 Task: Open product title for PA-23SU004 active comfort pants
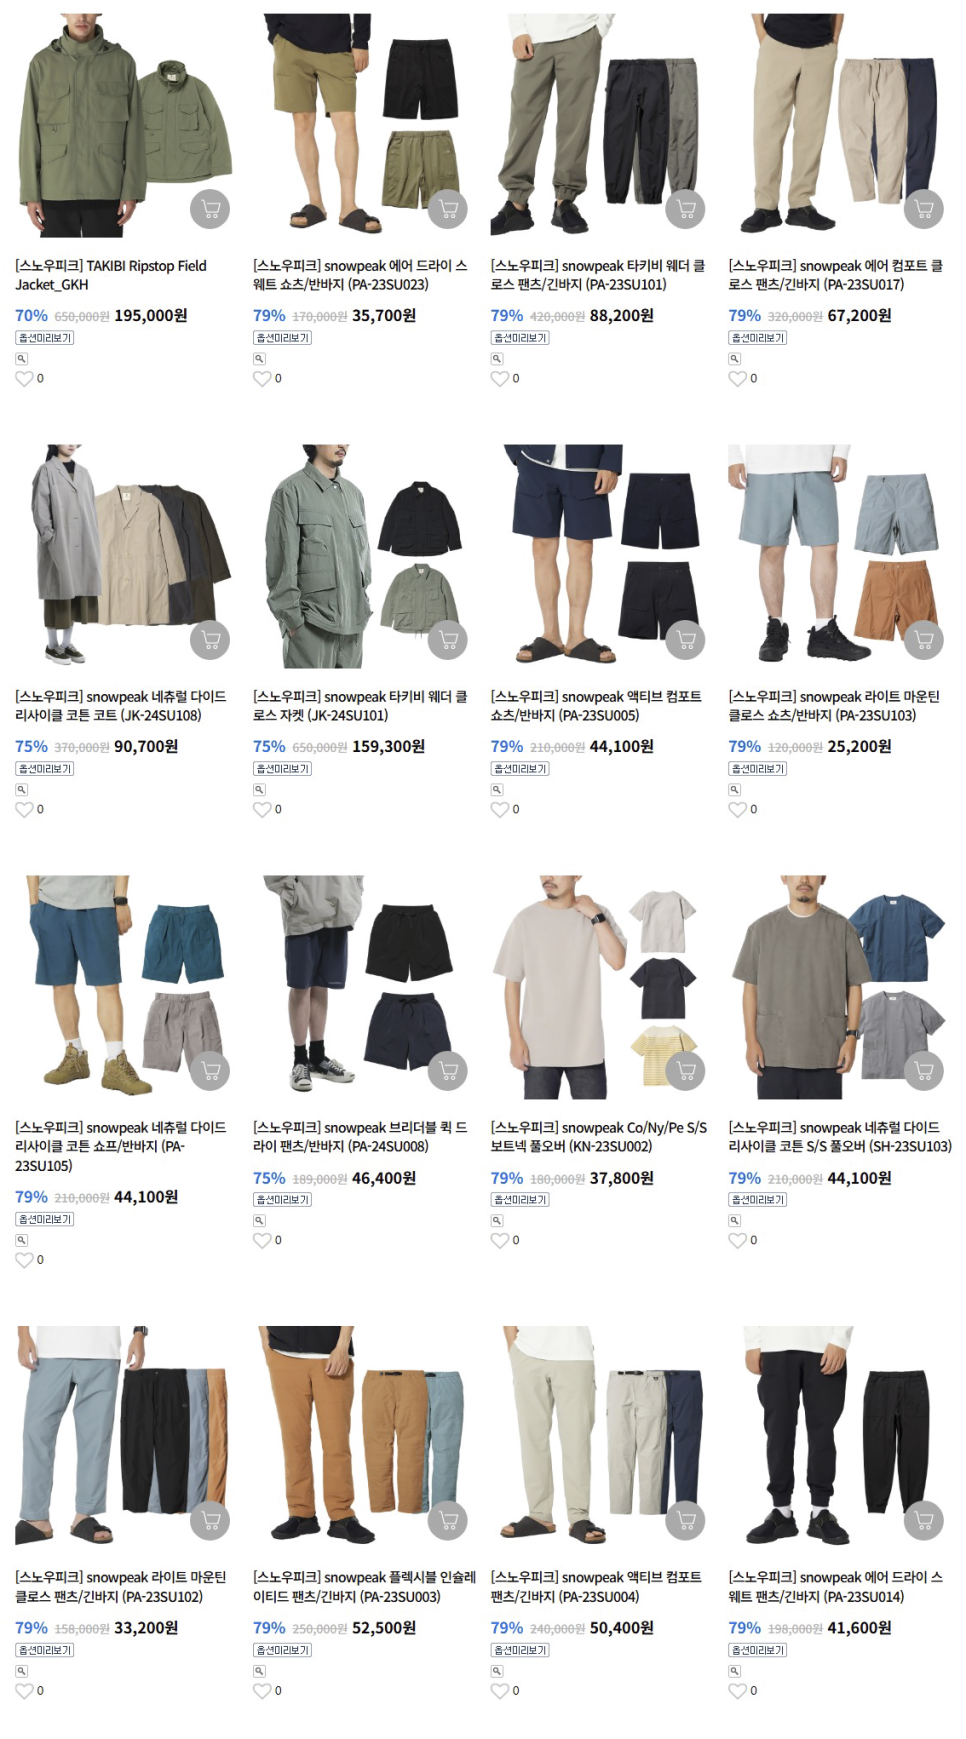pos(595,1587)
